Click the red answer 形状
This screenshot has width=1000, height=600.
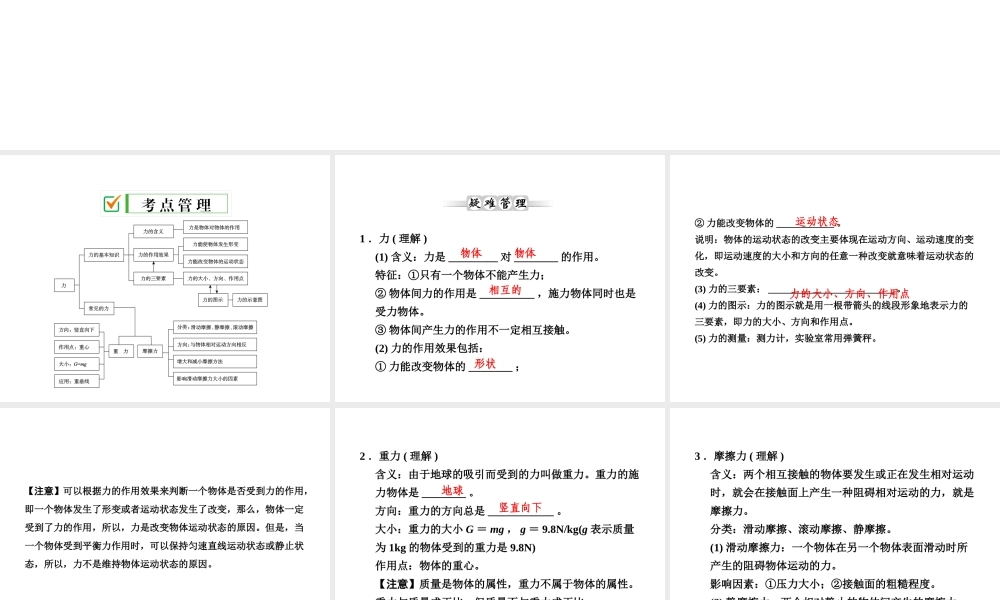point(485,363)
